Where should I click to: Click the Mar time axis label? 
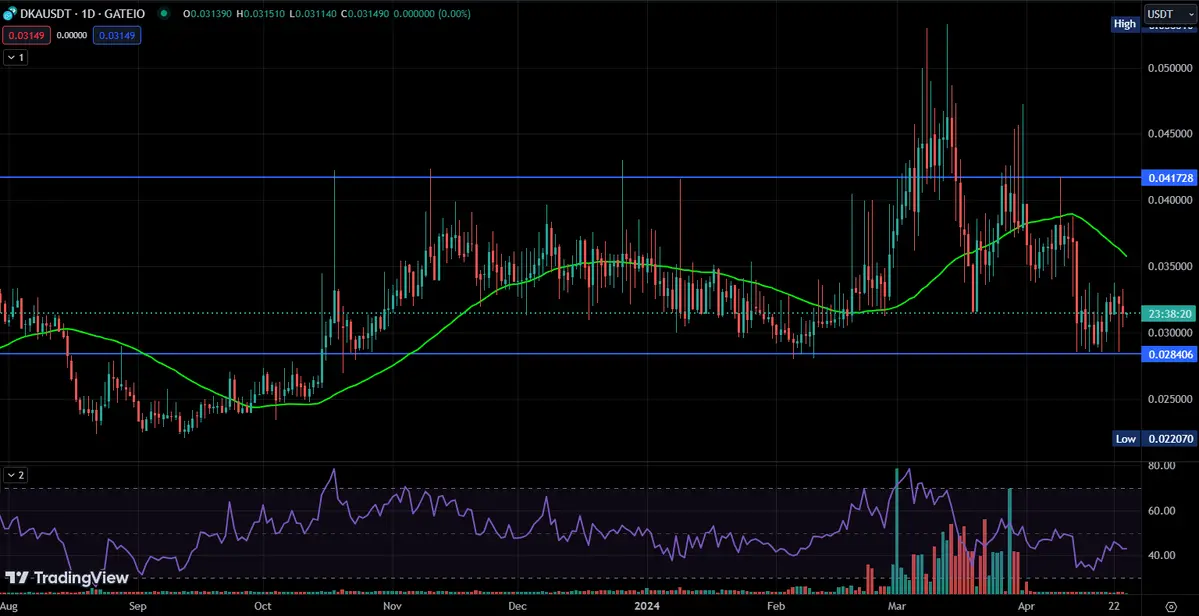pyautogui.click(x=896, y=605)
